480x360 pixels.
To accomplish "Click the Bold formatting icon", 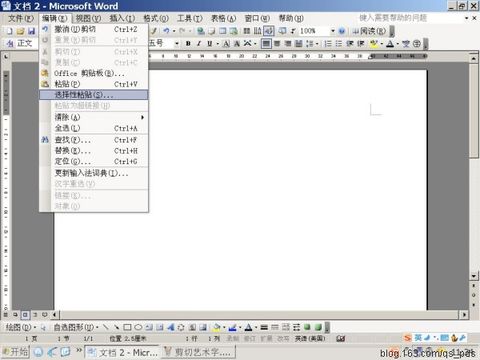I will 188,43.
